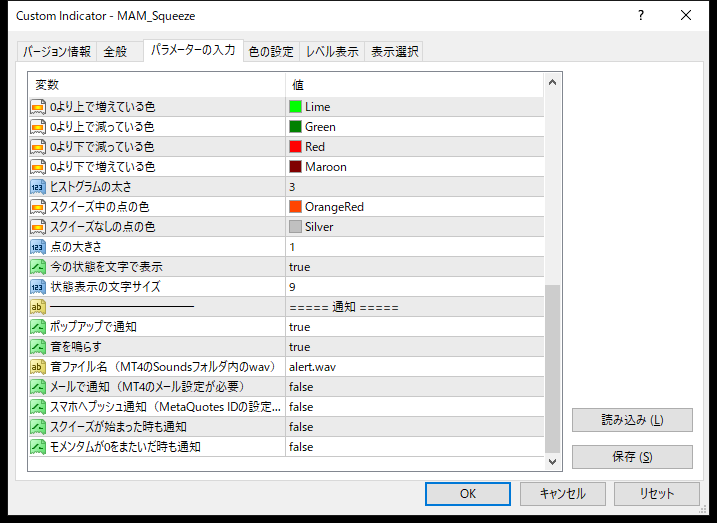Viewport: 717px width, 523px height.
Task: Click the 保存 (S) button
Action: click(632, 457)
